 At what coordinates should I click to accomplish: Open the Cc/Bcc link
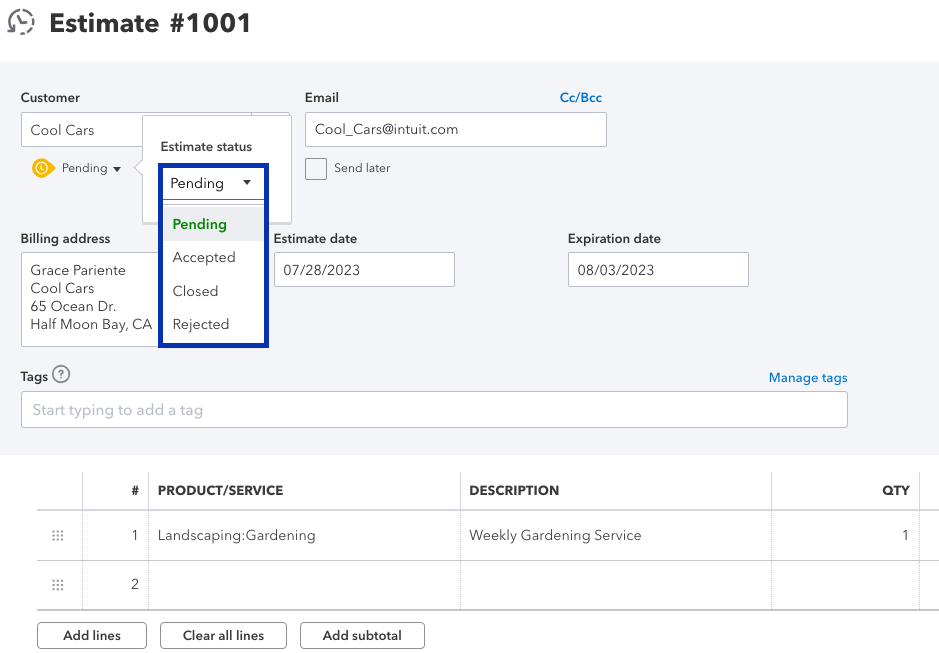coord(580,98)
